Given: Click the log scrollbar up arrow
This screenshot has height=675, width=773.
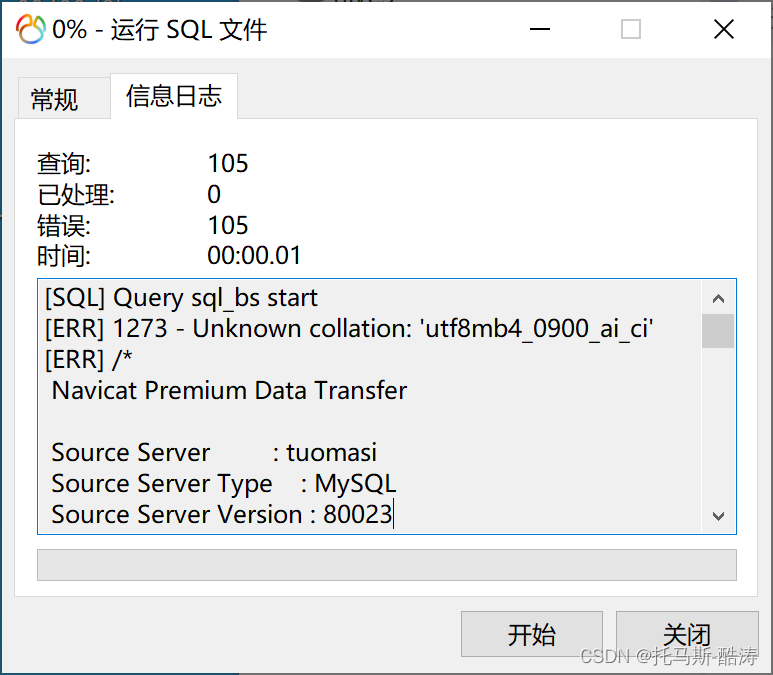Looking at the screenshot, I should (718, 298).
